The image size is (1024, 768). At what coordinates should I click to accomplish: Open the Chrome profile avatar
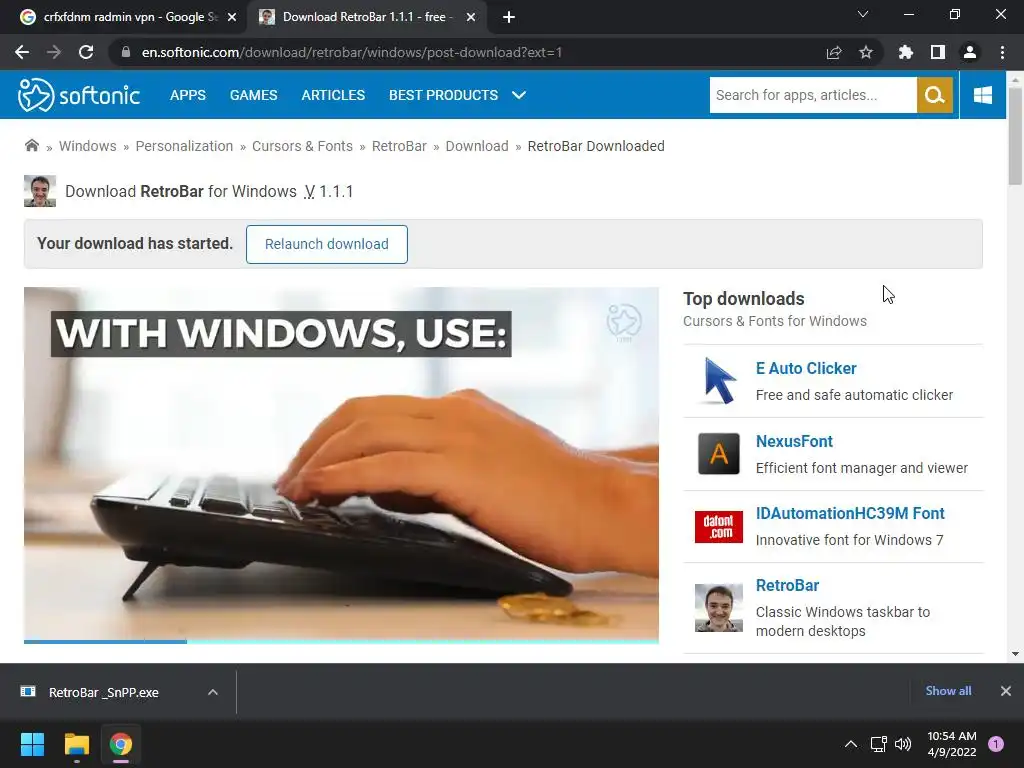coord(970,52)
